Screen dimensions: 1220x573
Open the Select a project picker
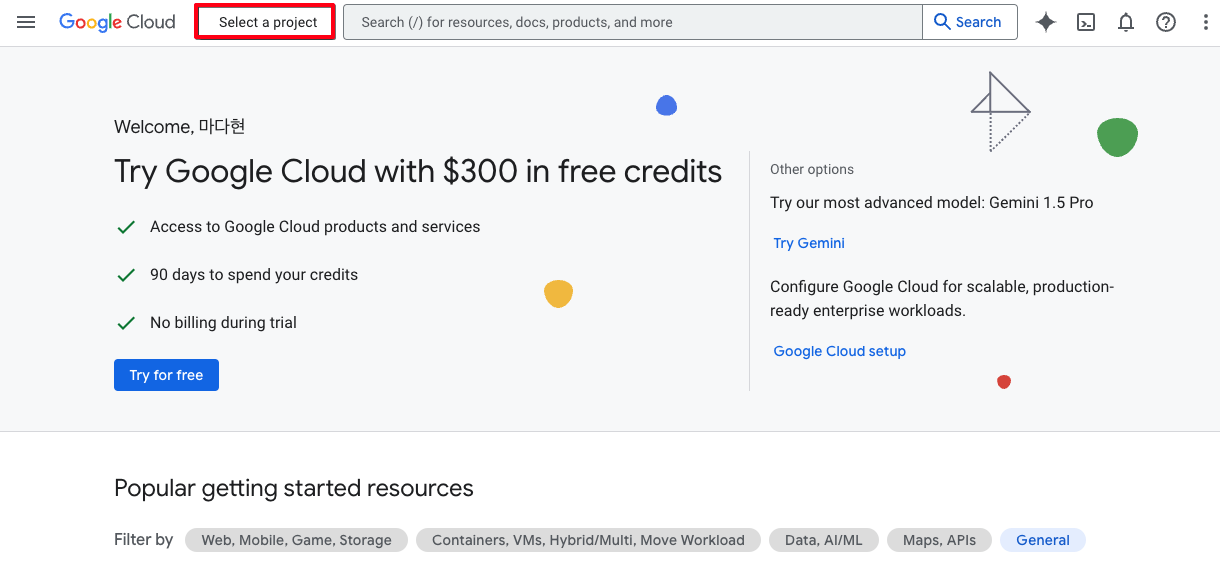(265, 22)
